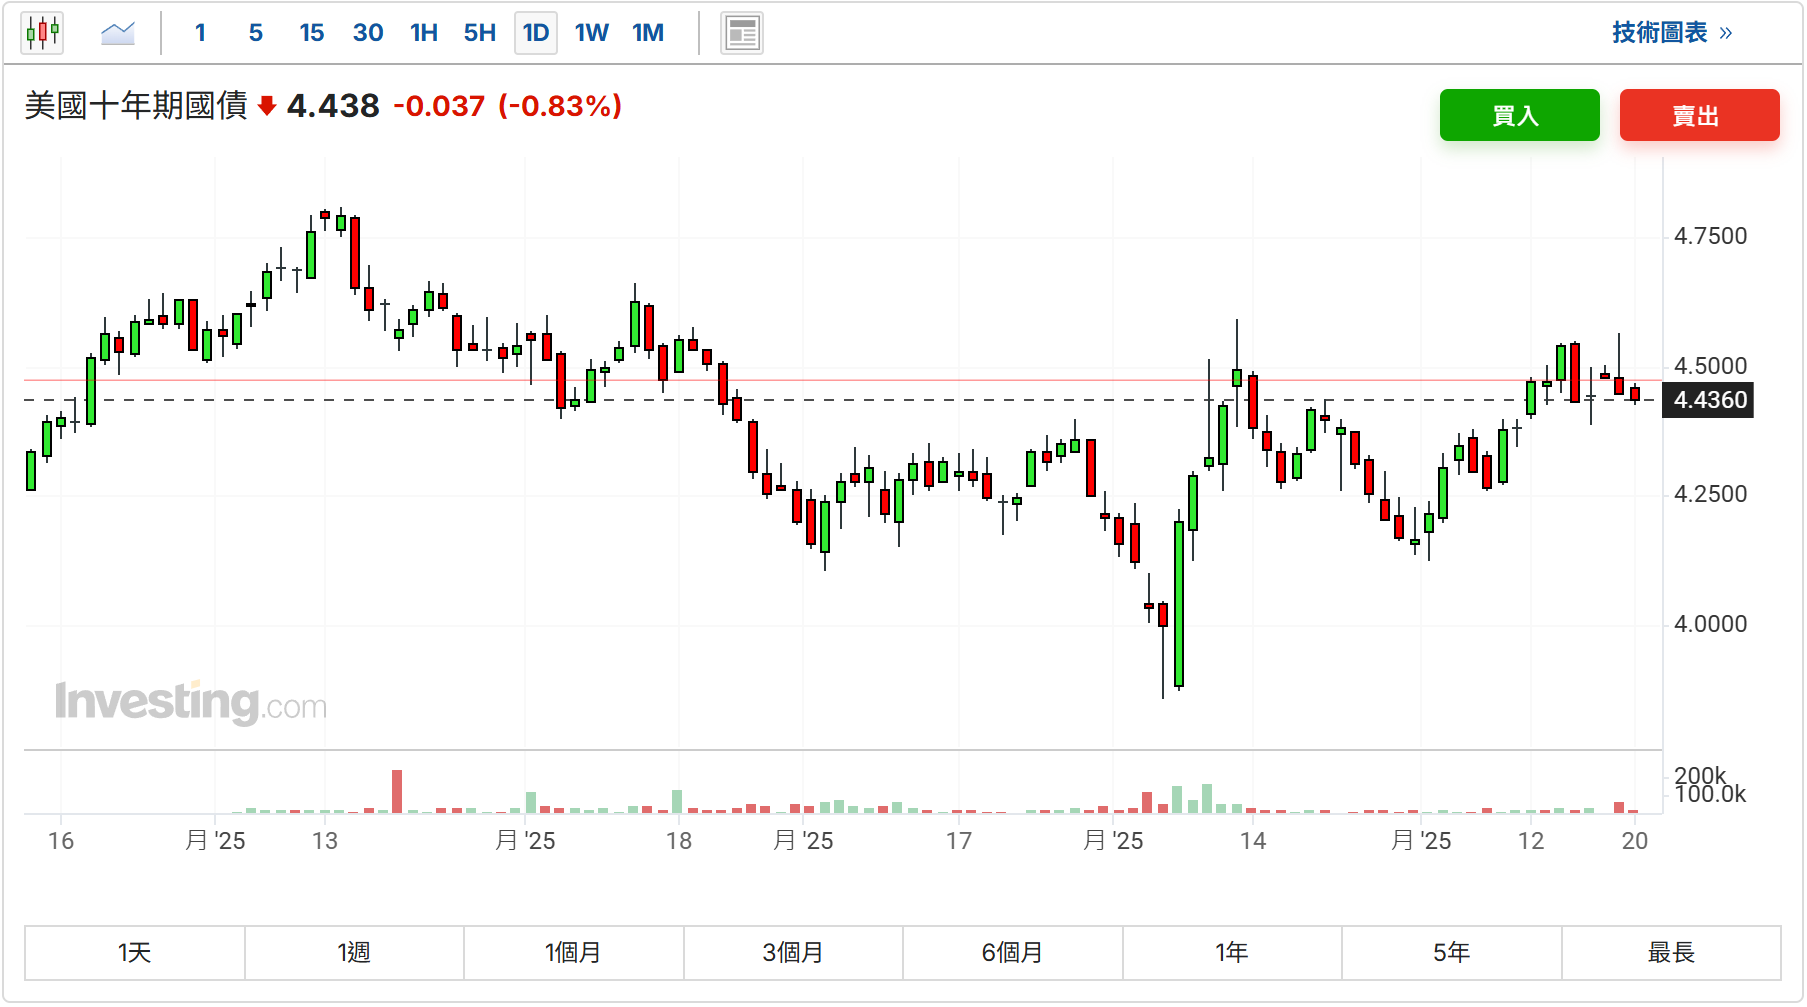Click the 4.7500 axis label
The height and width of the screenshot is (1007, 1807).
[1710, 236]
